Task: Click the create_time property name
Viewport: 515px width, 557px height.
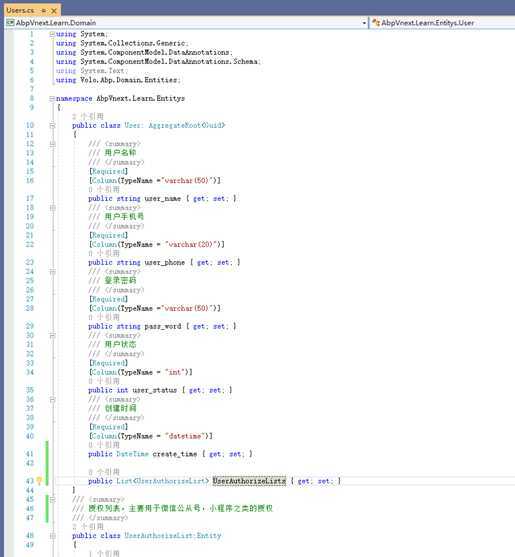Action: pos(175,454)
